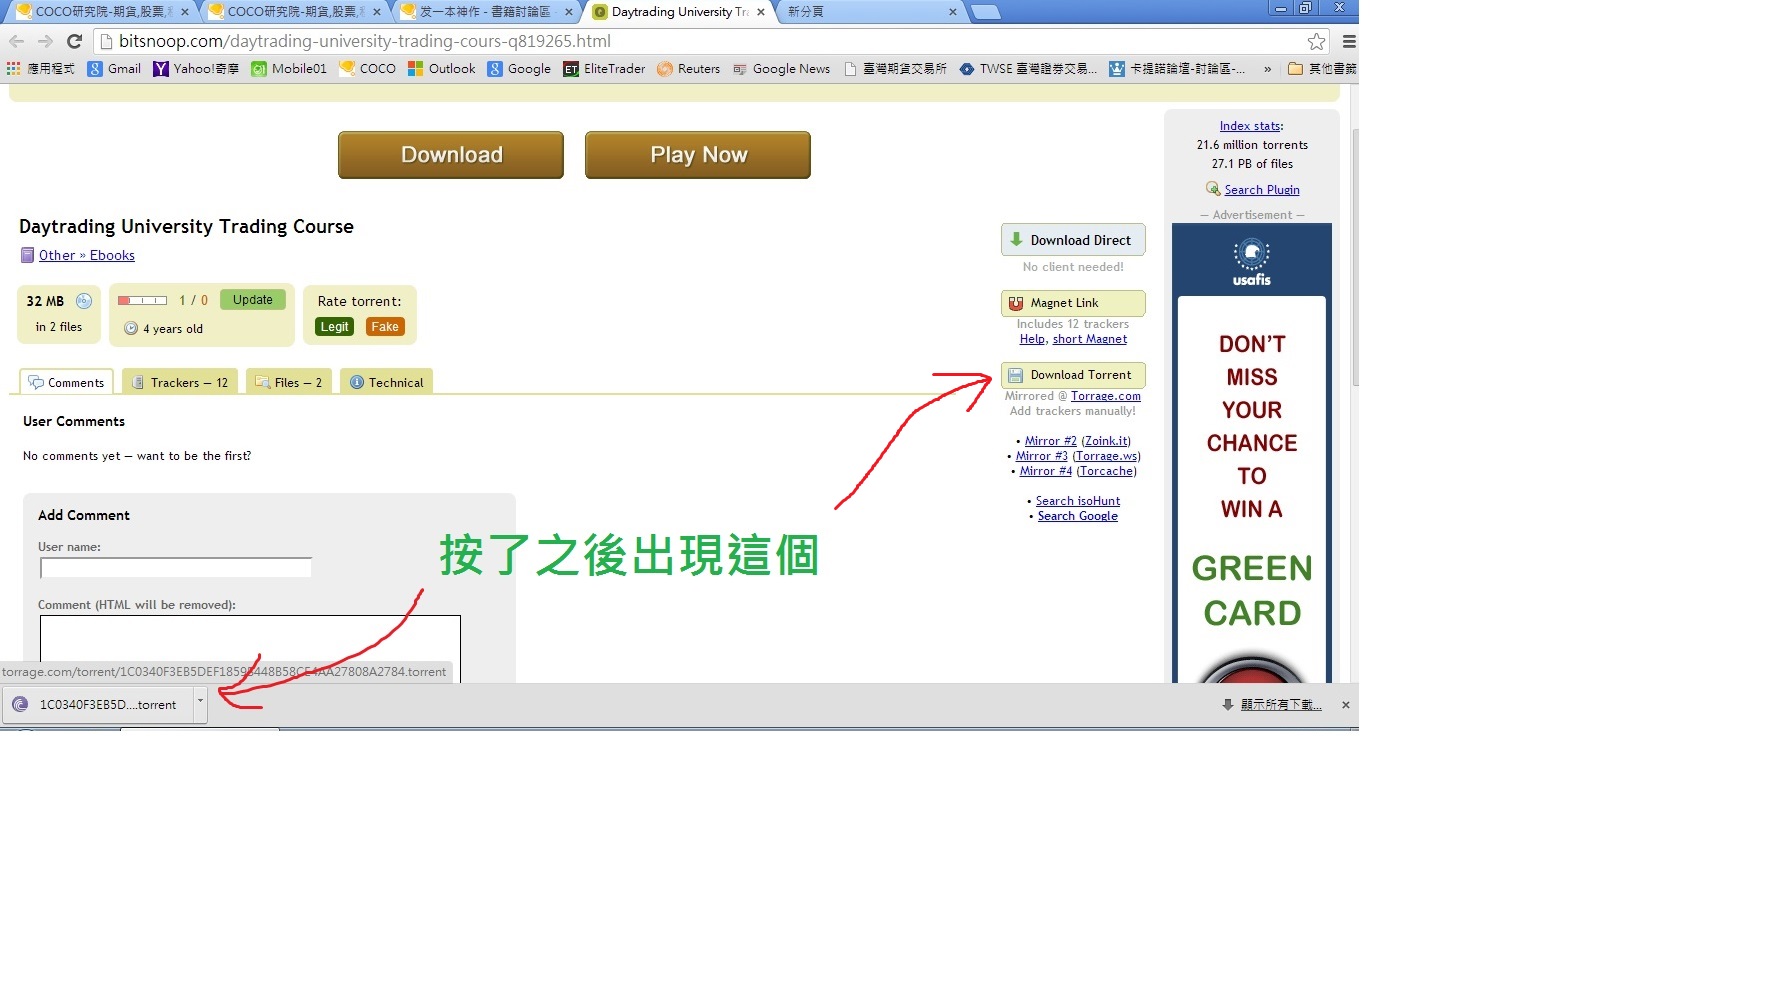The image size is (1792, 992).
Task: Switch to the 发一本神作 書籍討論區 tab
Action: coord(484,12)
